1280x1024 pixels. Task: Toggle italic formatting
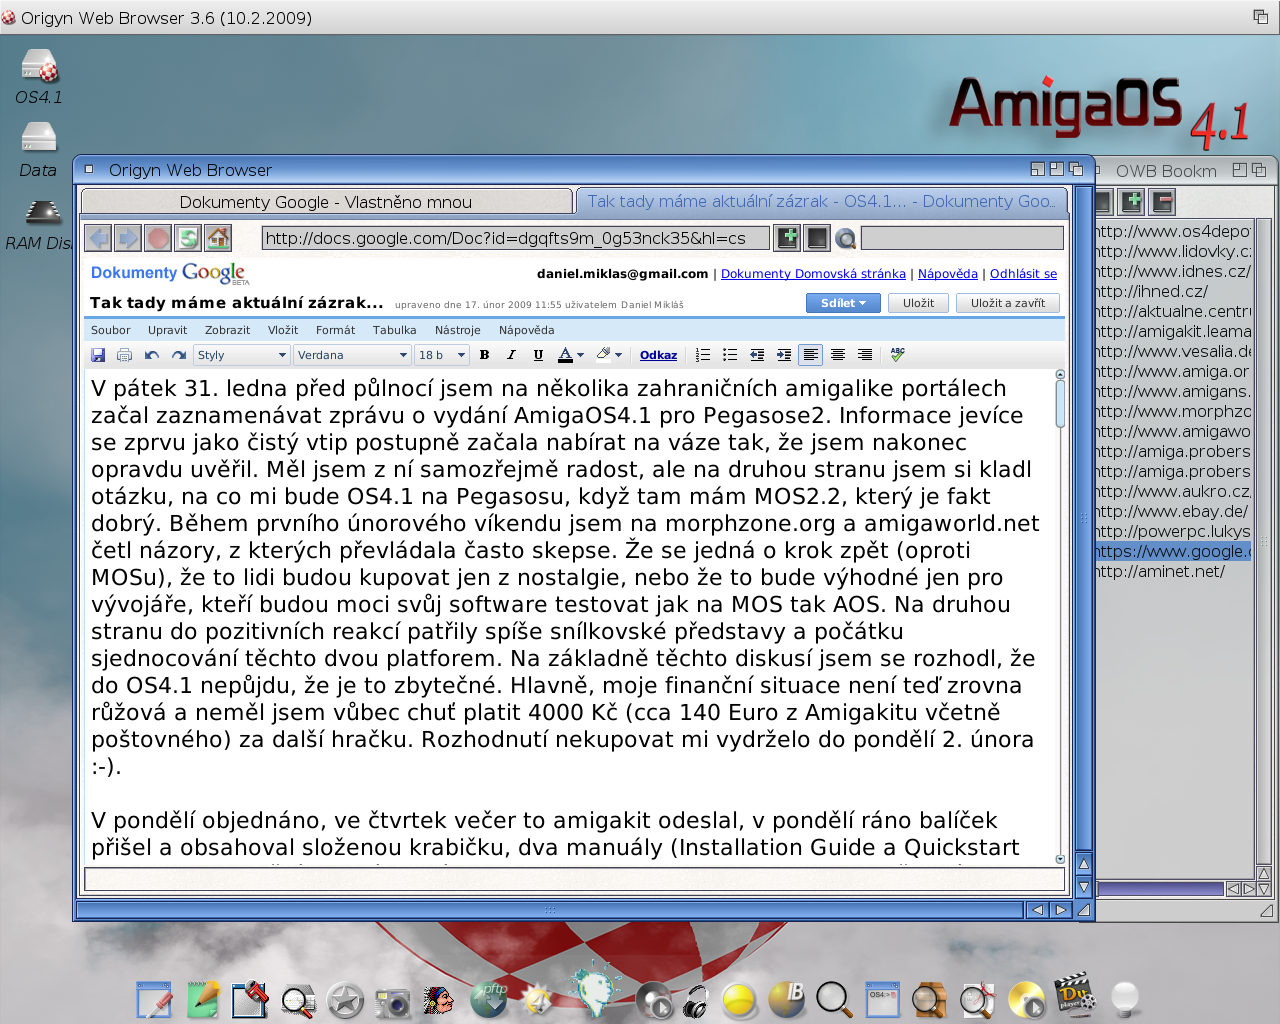tap(511, 355)
